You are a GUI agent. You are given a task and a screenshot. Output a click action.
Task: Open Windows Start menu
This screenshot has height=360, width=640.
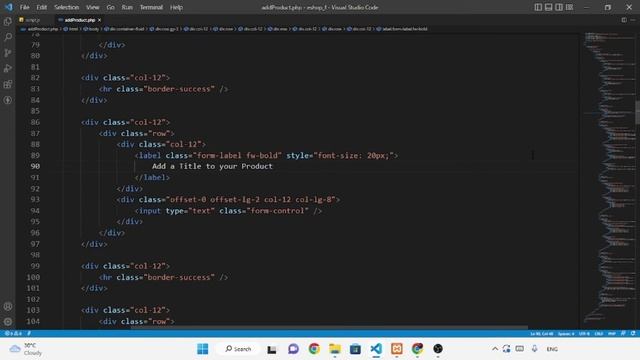pos(202,349)
